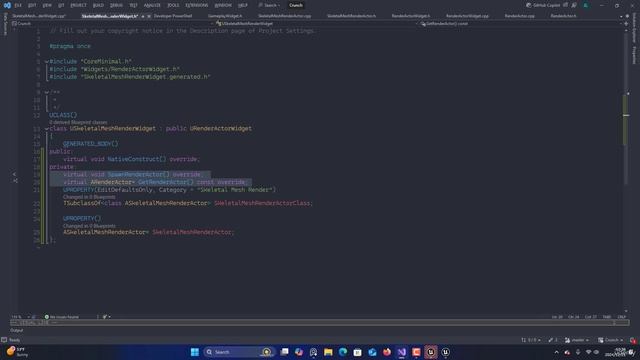Click the '0 derived Blueprint classes' CodeLens link
640x360 pixels.
click(78, 122)
